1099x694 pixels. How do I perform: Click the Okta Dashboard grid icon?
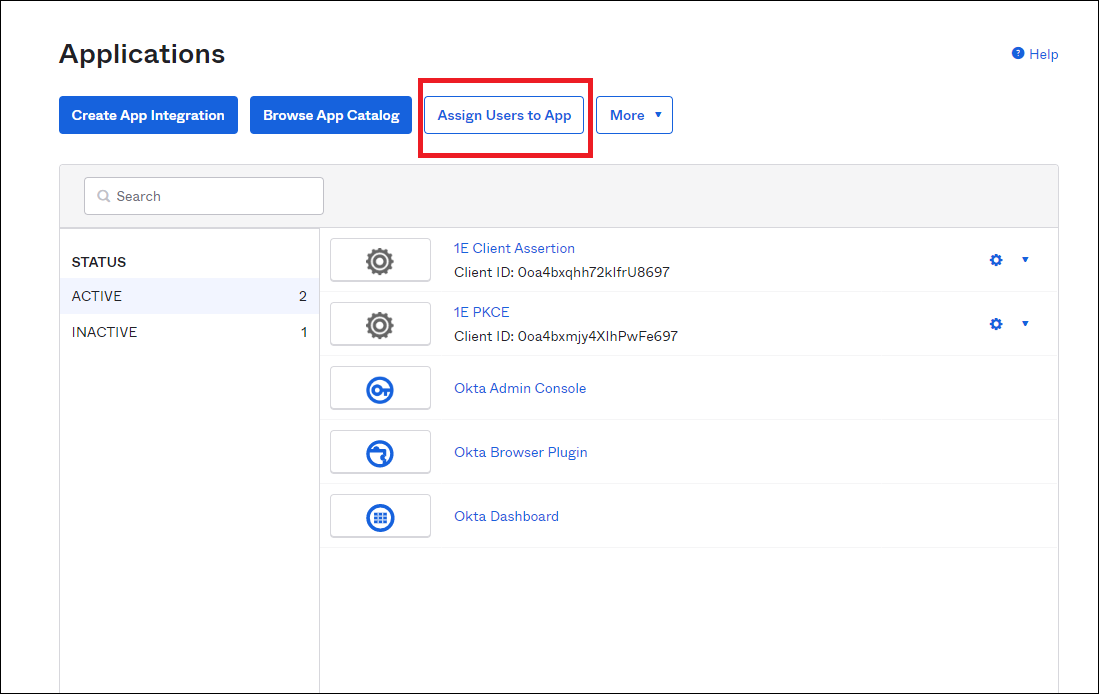click(x=380, y=517)
